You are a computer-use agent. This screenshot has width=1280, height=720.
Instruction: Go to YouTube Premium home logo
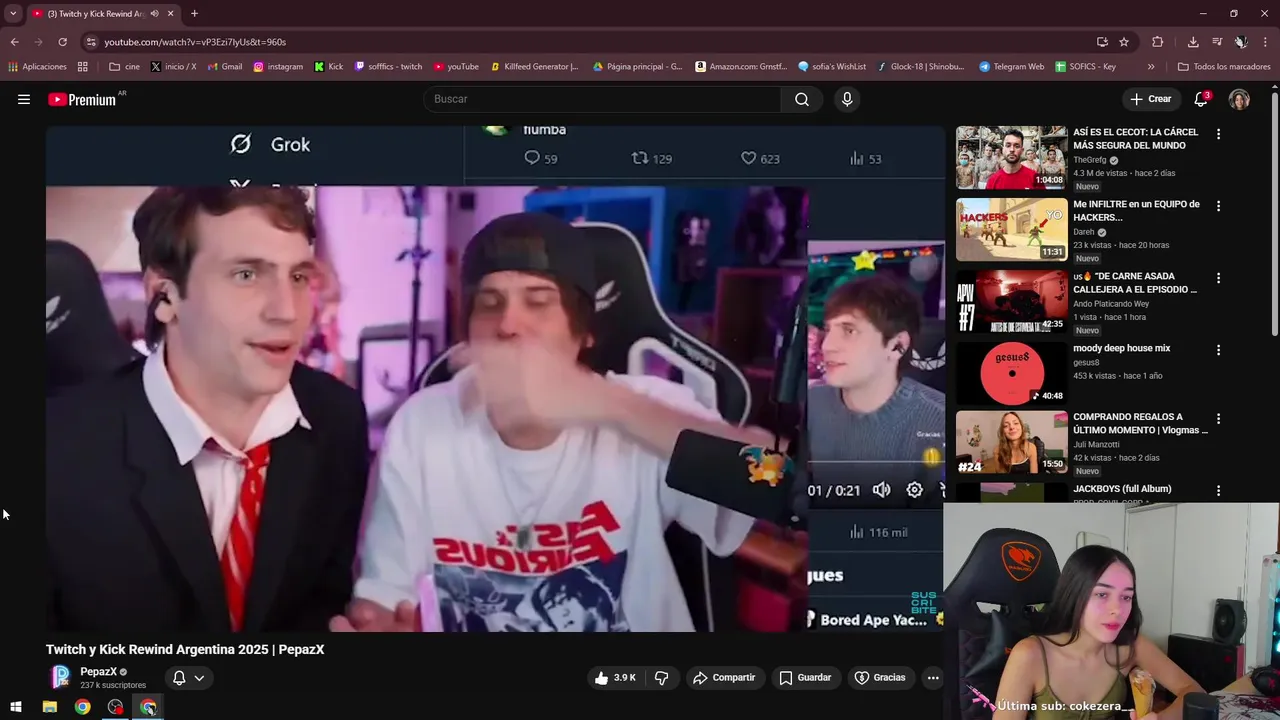coord(82,99)
